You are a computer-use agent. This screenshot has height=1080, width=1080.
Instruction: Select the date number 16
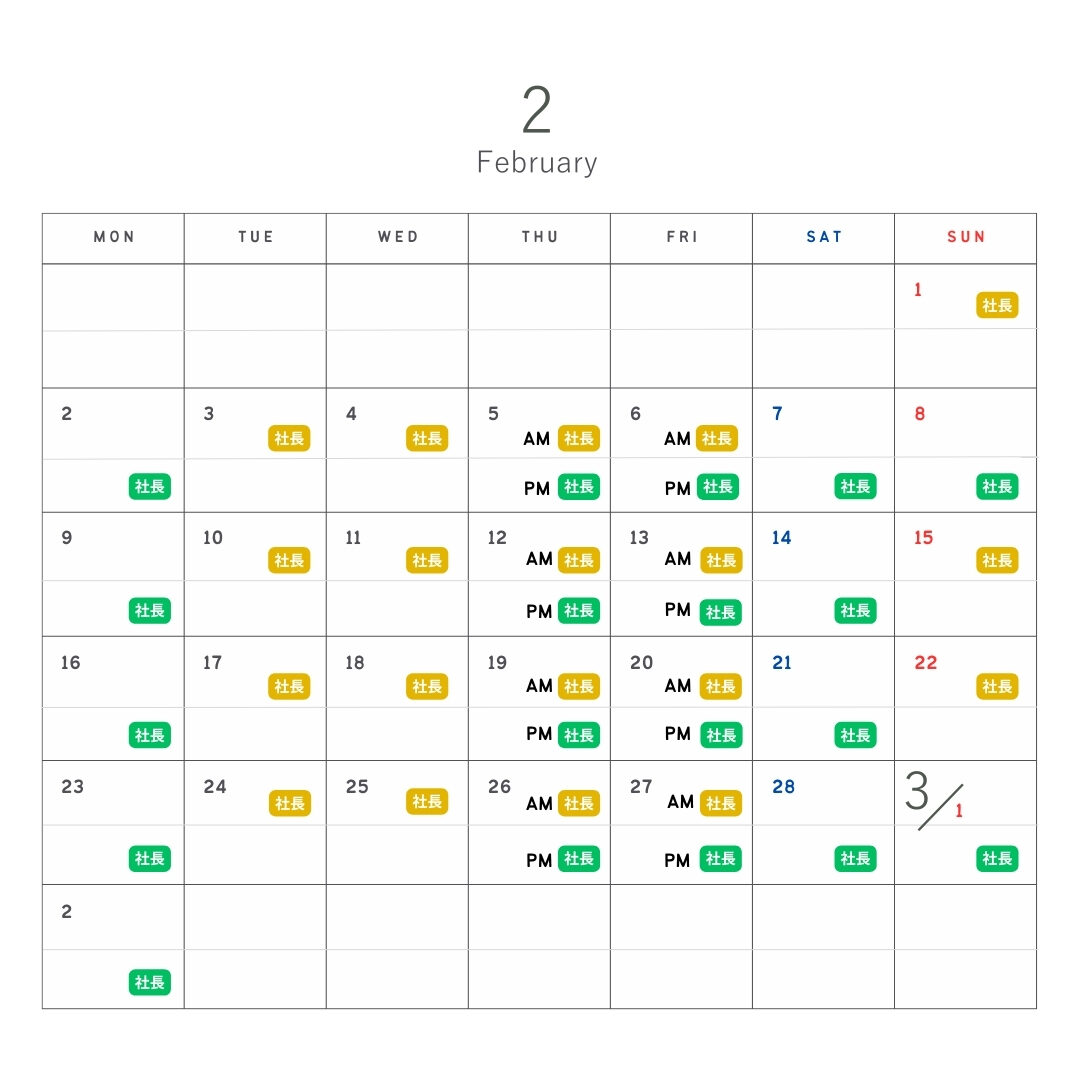point(70,663)
